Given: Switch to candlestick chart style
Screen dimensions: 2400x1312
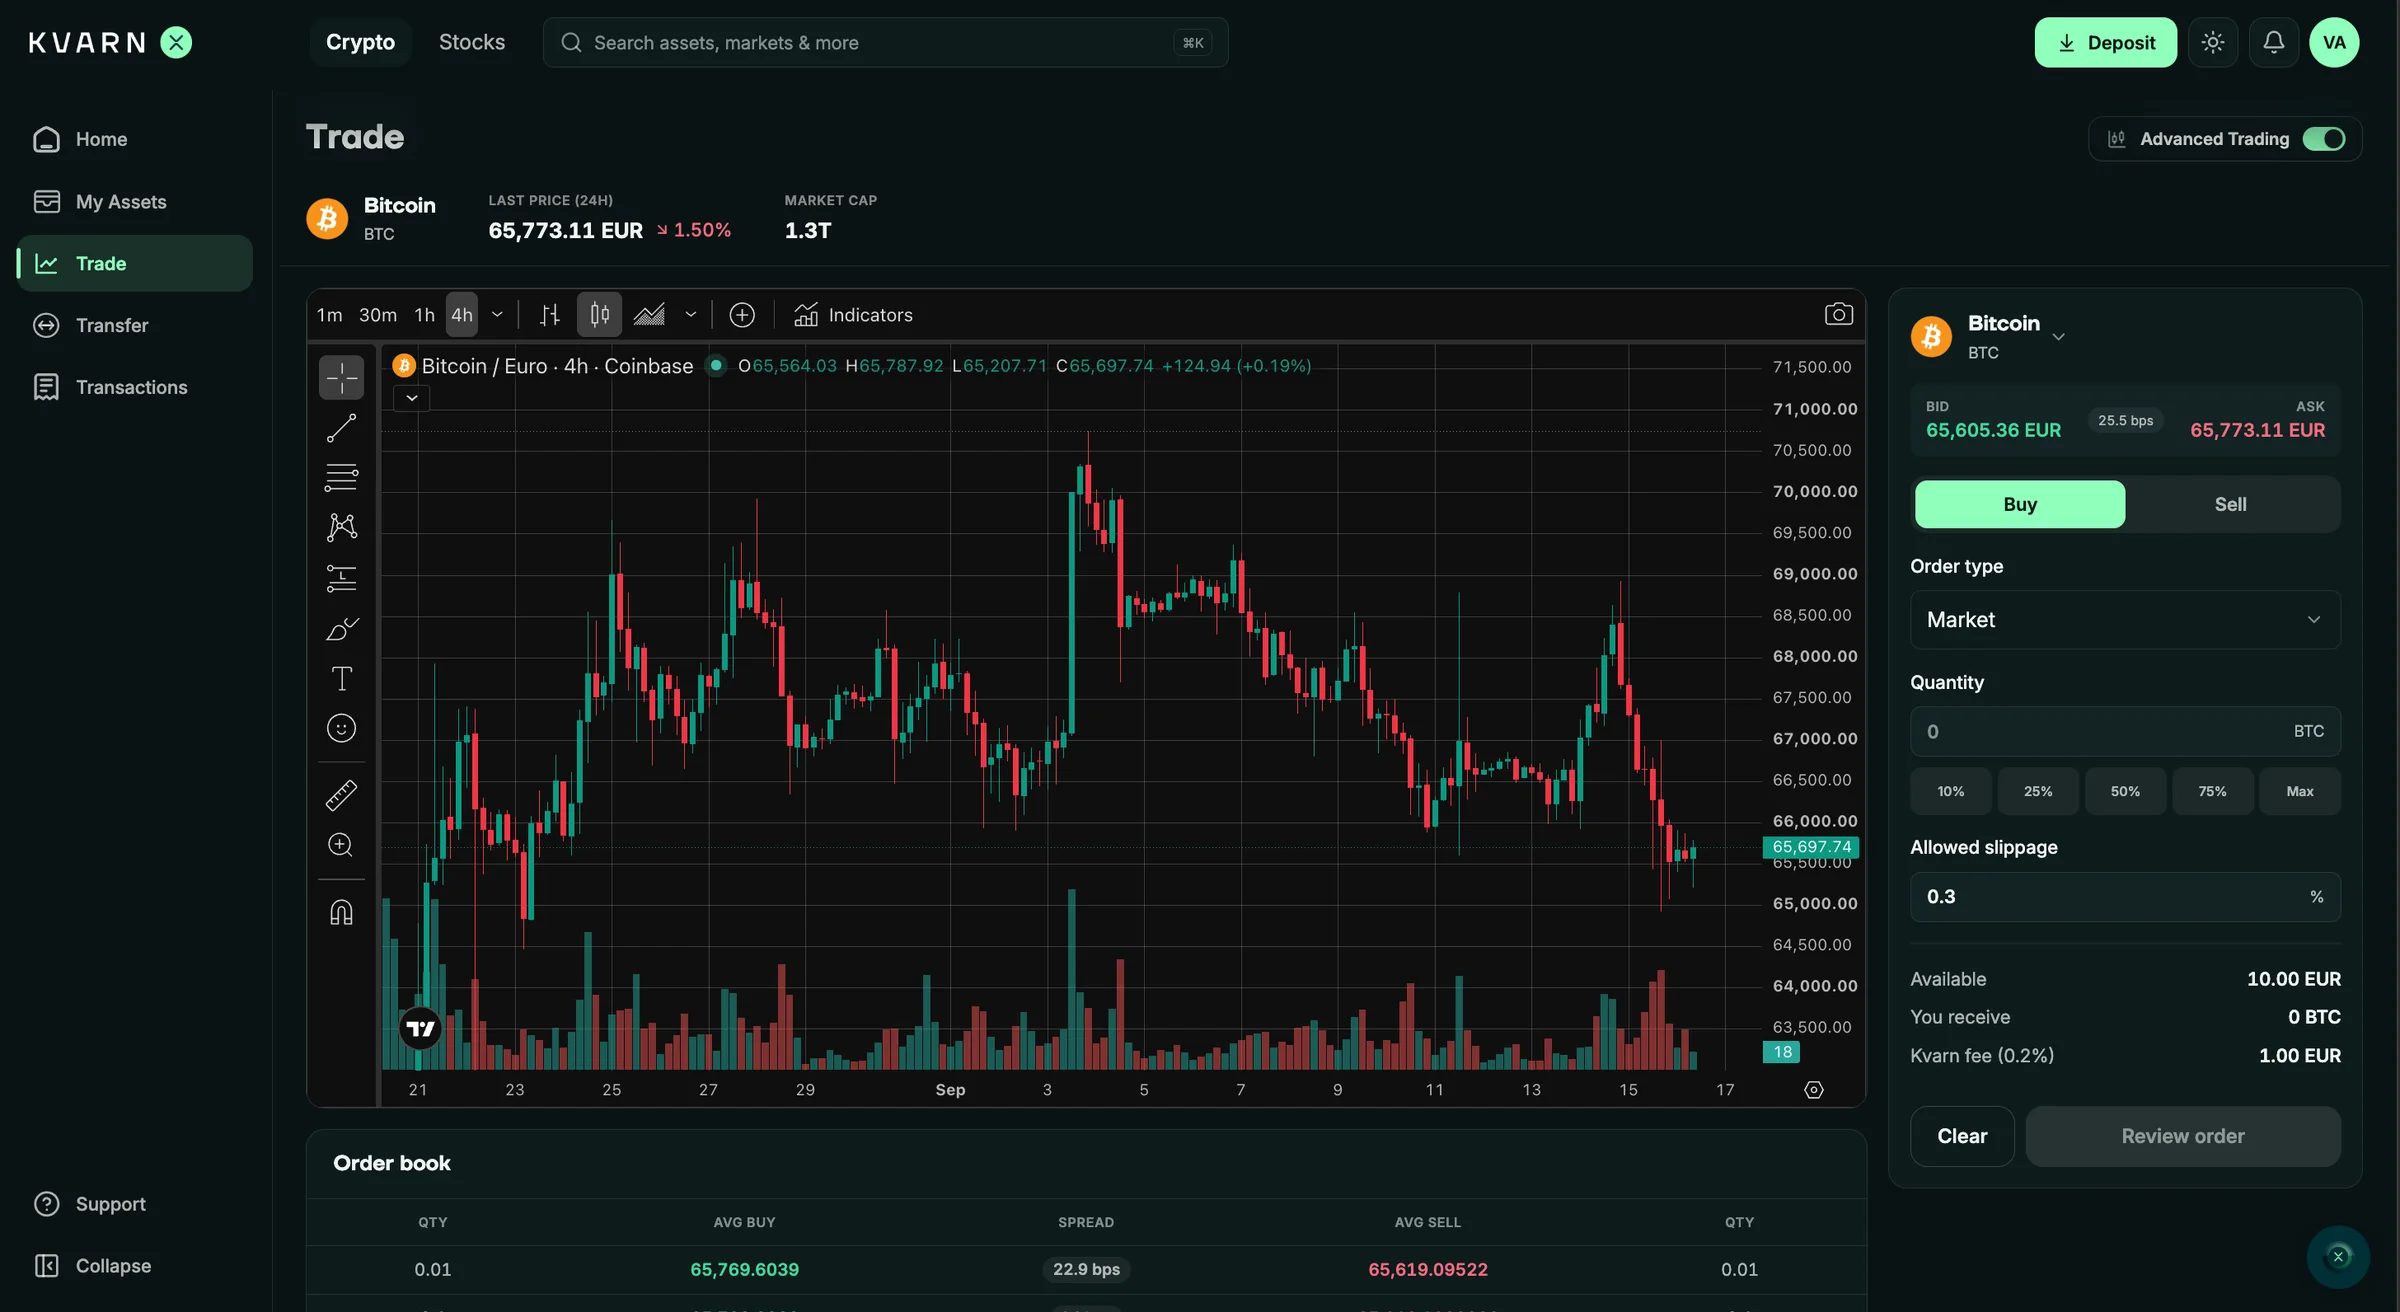Looking at the screenshot, I should [x=599, y=315].
